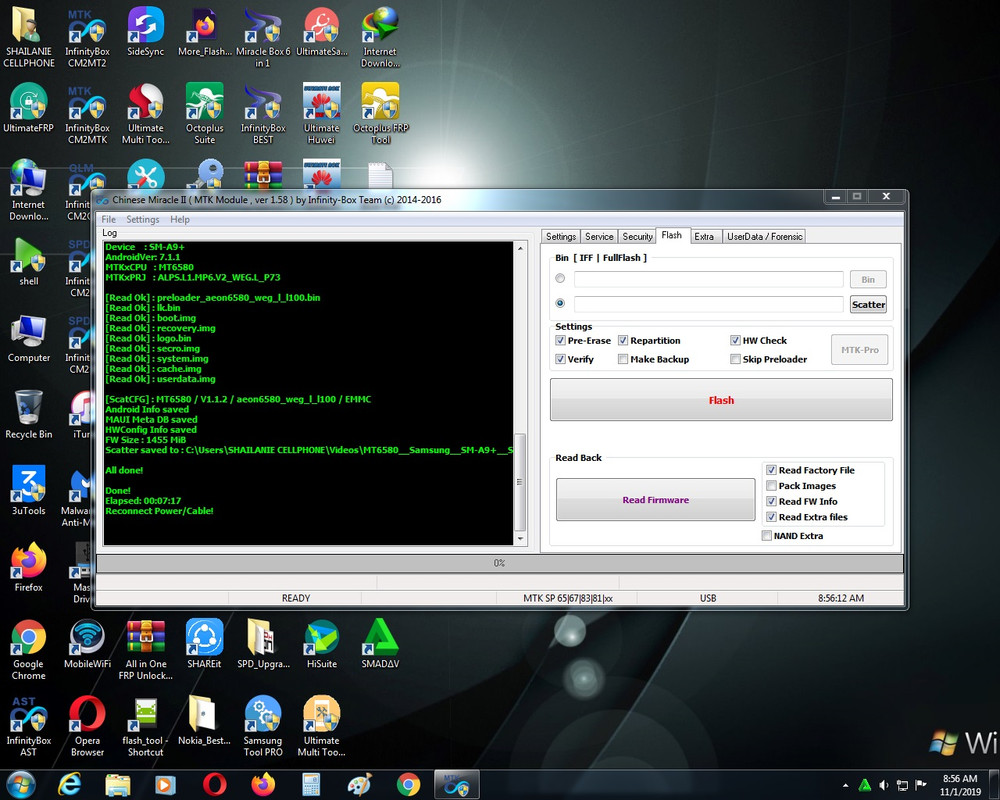Open InfinityBox CM2MT2 desktop shortcut
The height and width of the screenshot is (800, 1000).
tap(87, 38)
